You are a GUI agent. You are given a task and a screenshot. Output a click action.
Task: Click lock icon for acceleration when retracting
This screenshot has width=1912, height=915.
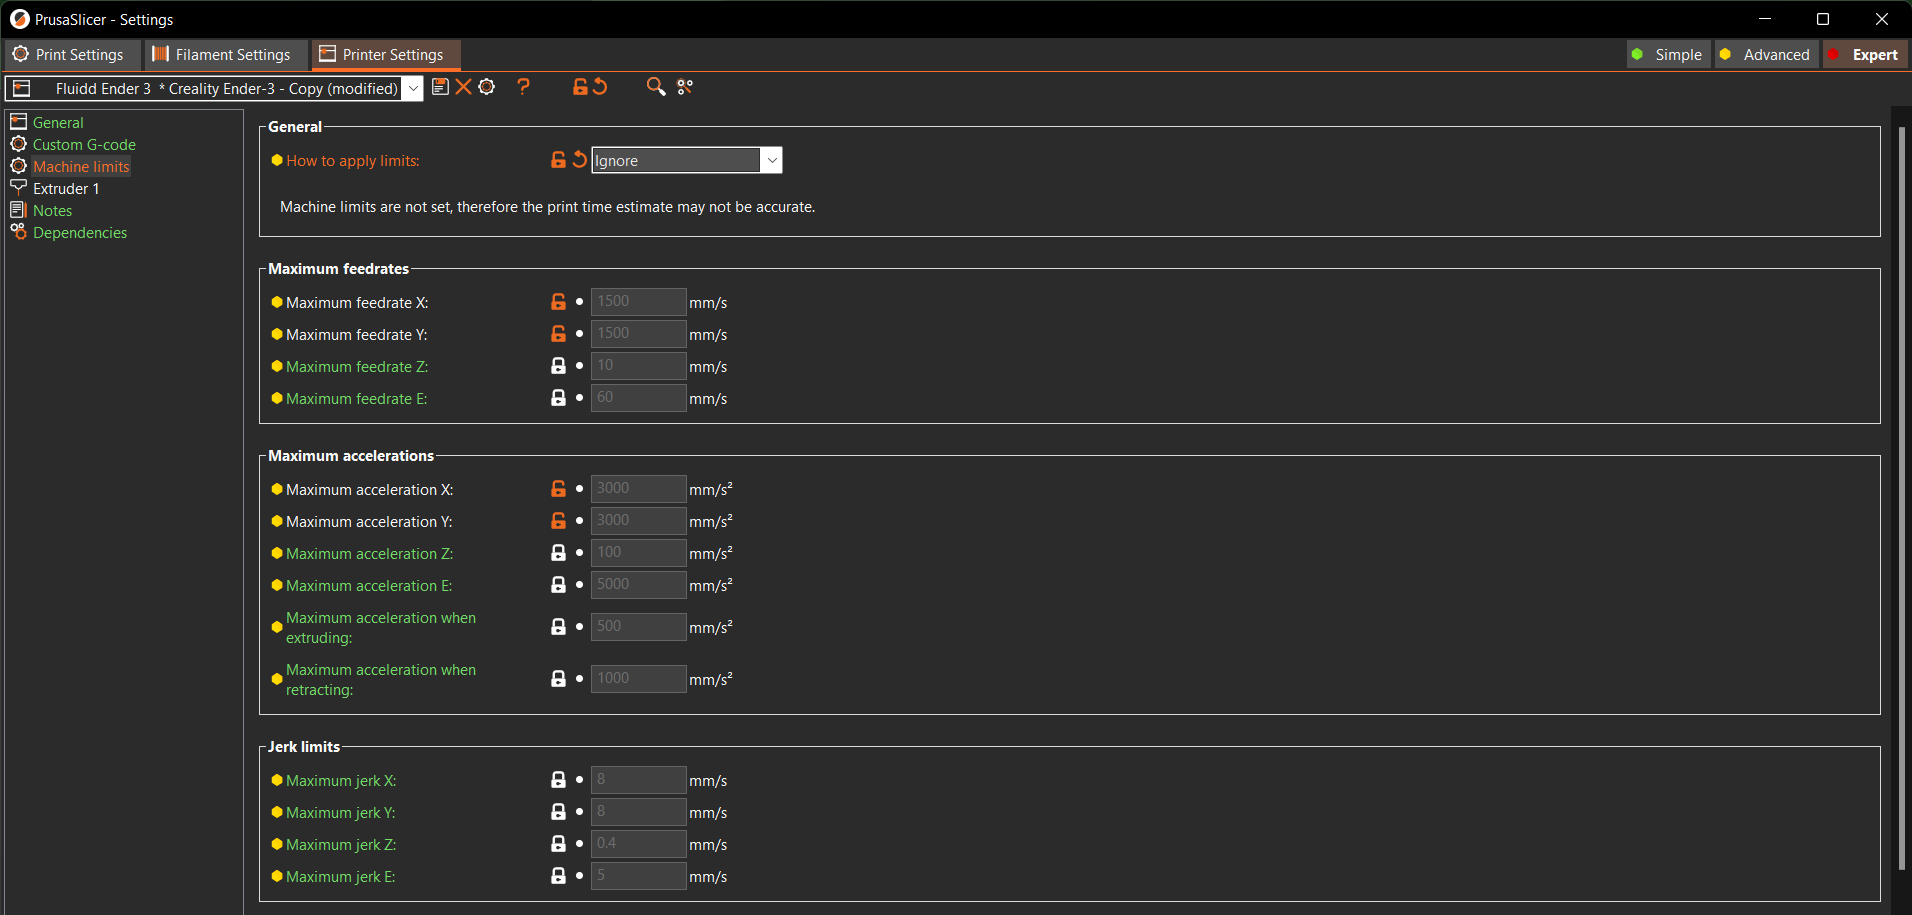coord(558,679)
